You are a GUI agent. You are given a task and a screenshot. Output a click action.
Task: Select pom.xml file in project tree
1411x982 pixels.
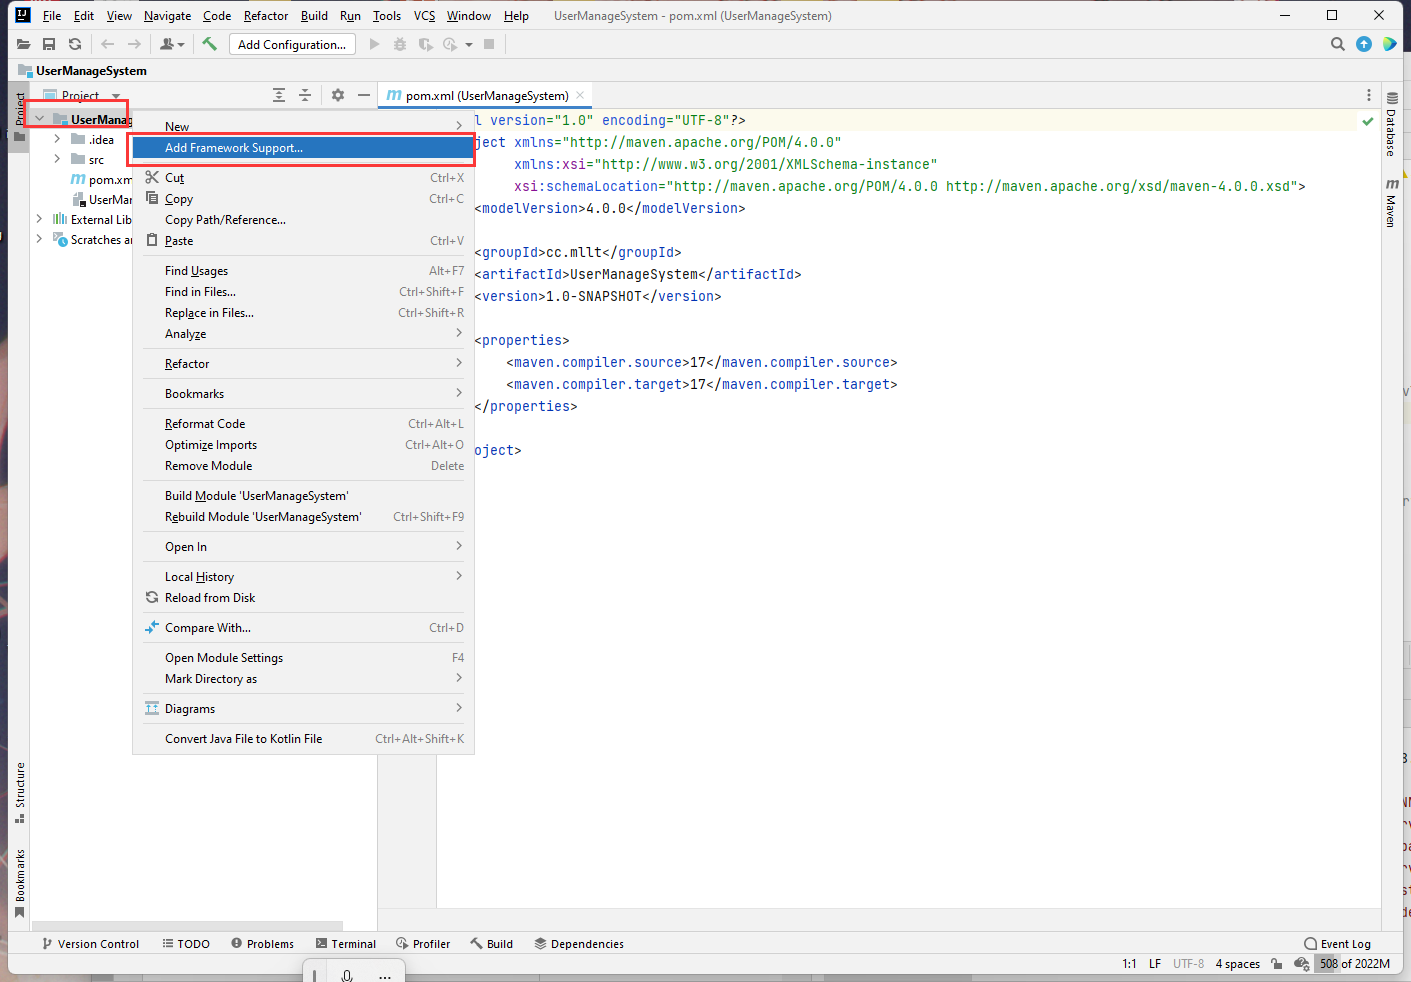click(101, 180)
